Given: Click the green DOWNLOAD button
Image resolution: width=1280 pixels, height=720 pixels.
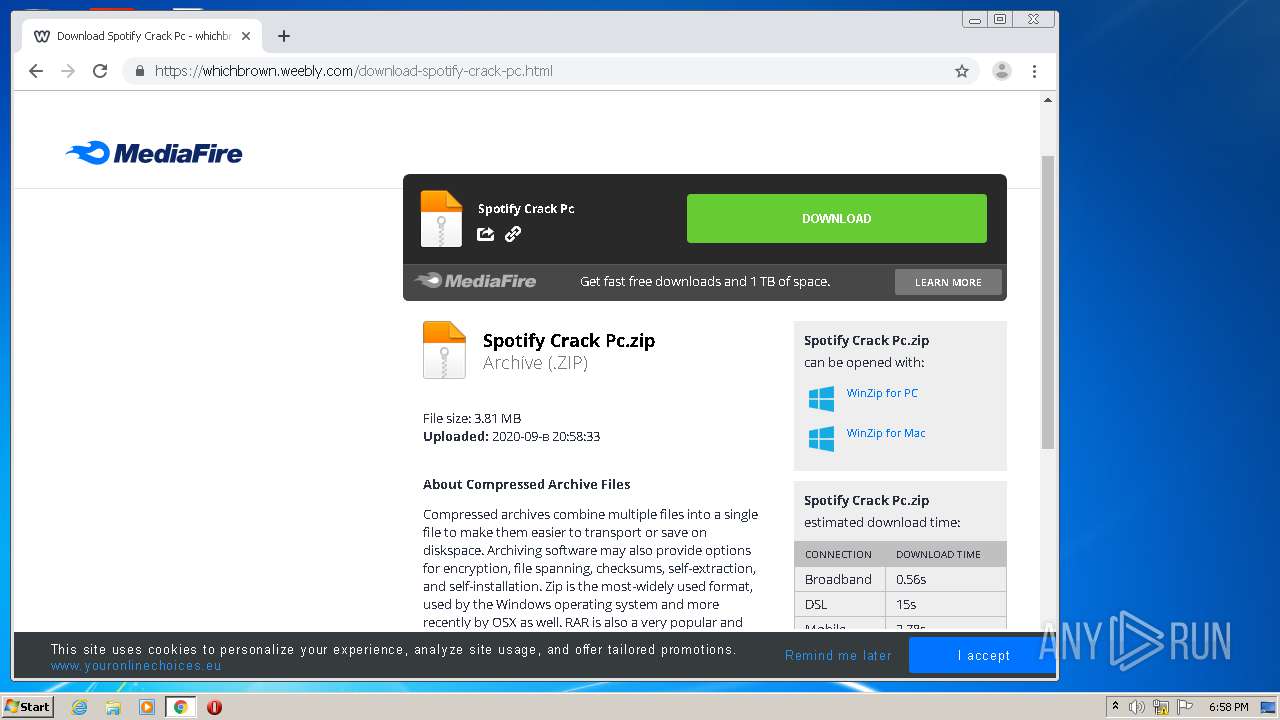Looking at the screenshot, I should 837,218.
